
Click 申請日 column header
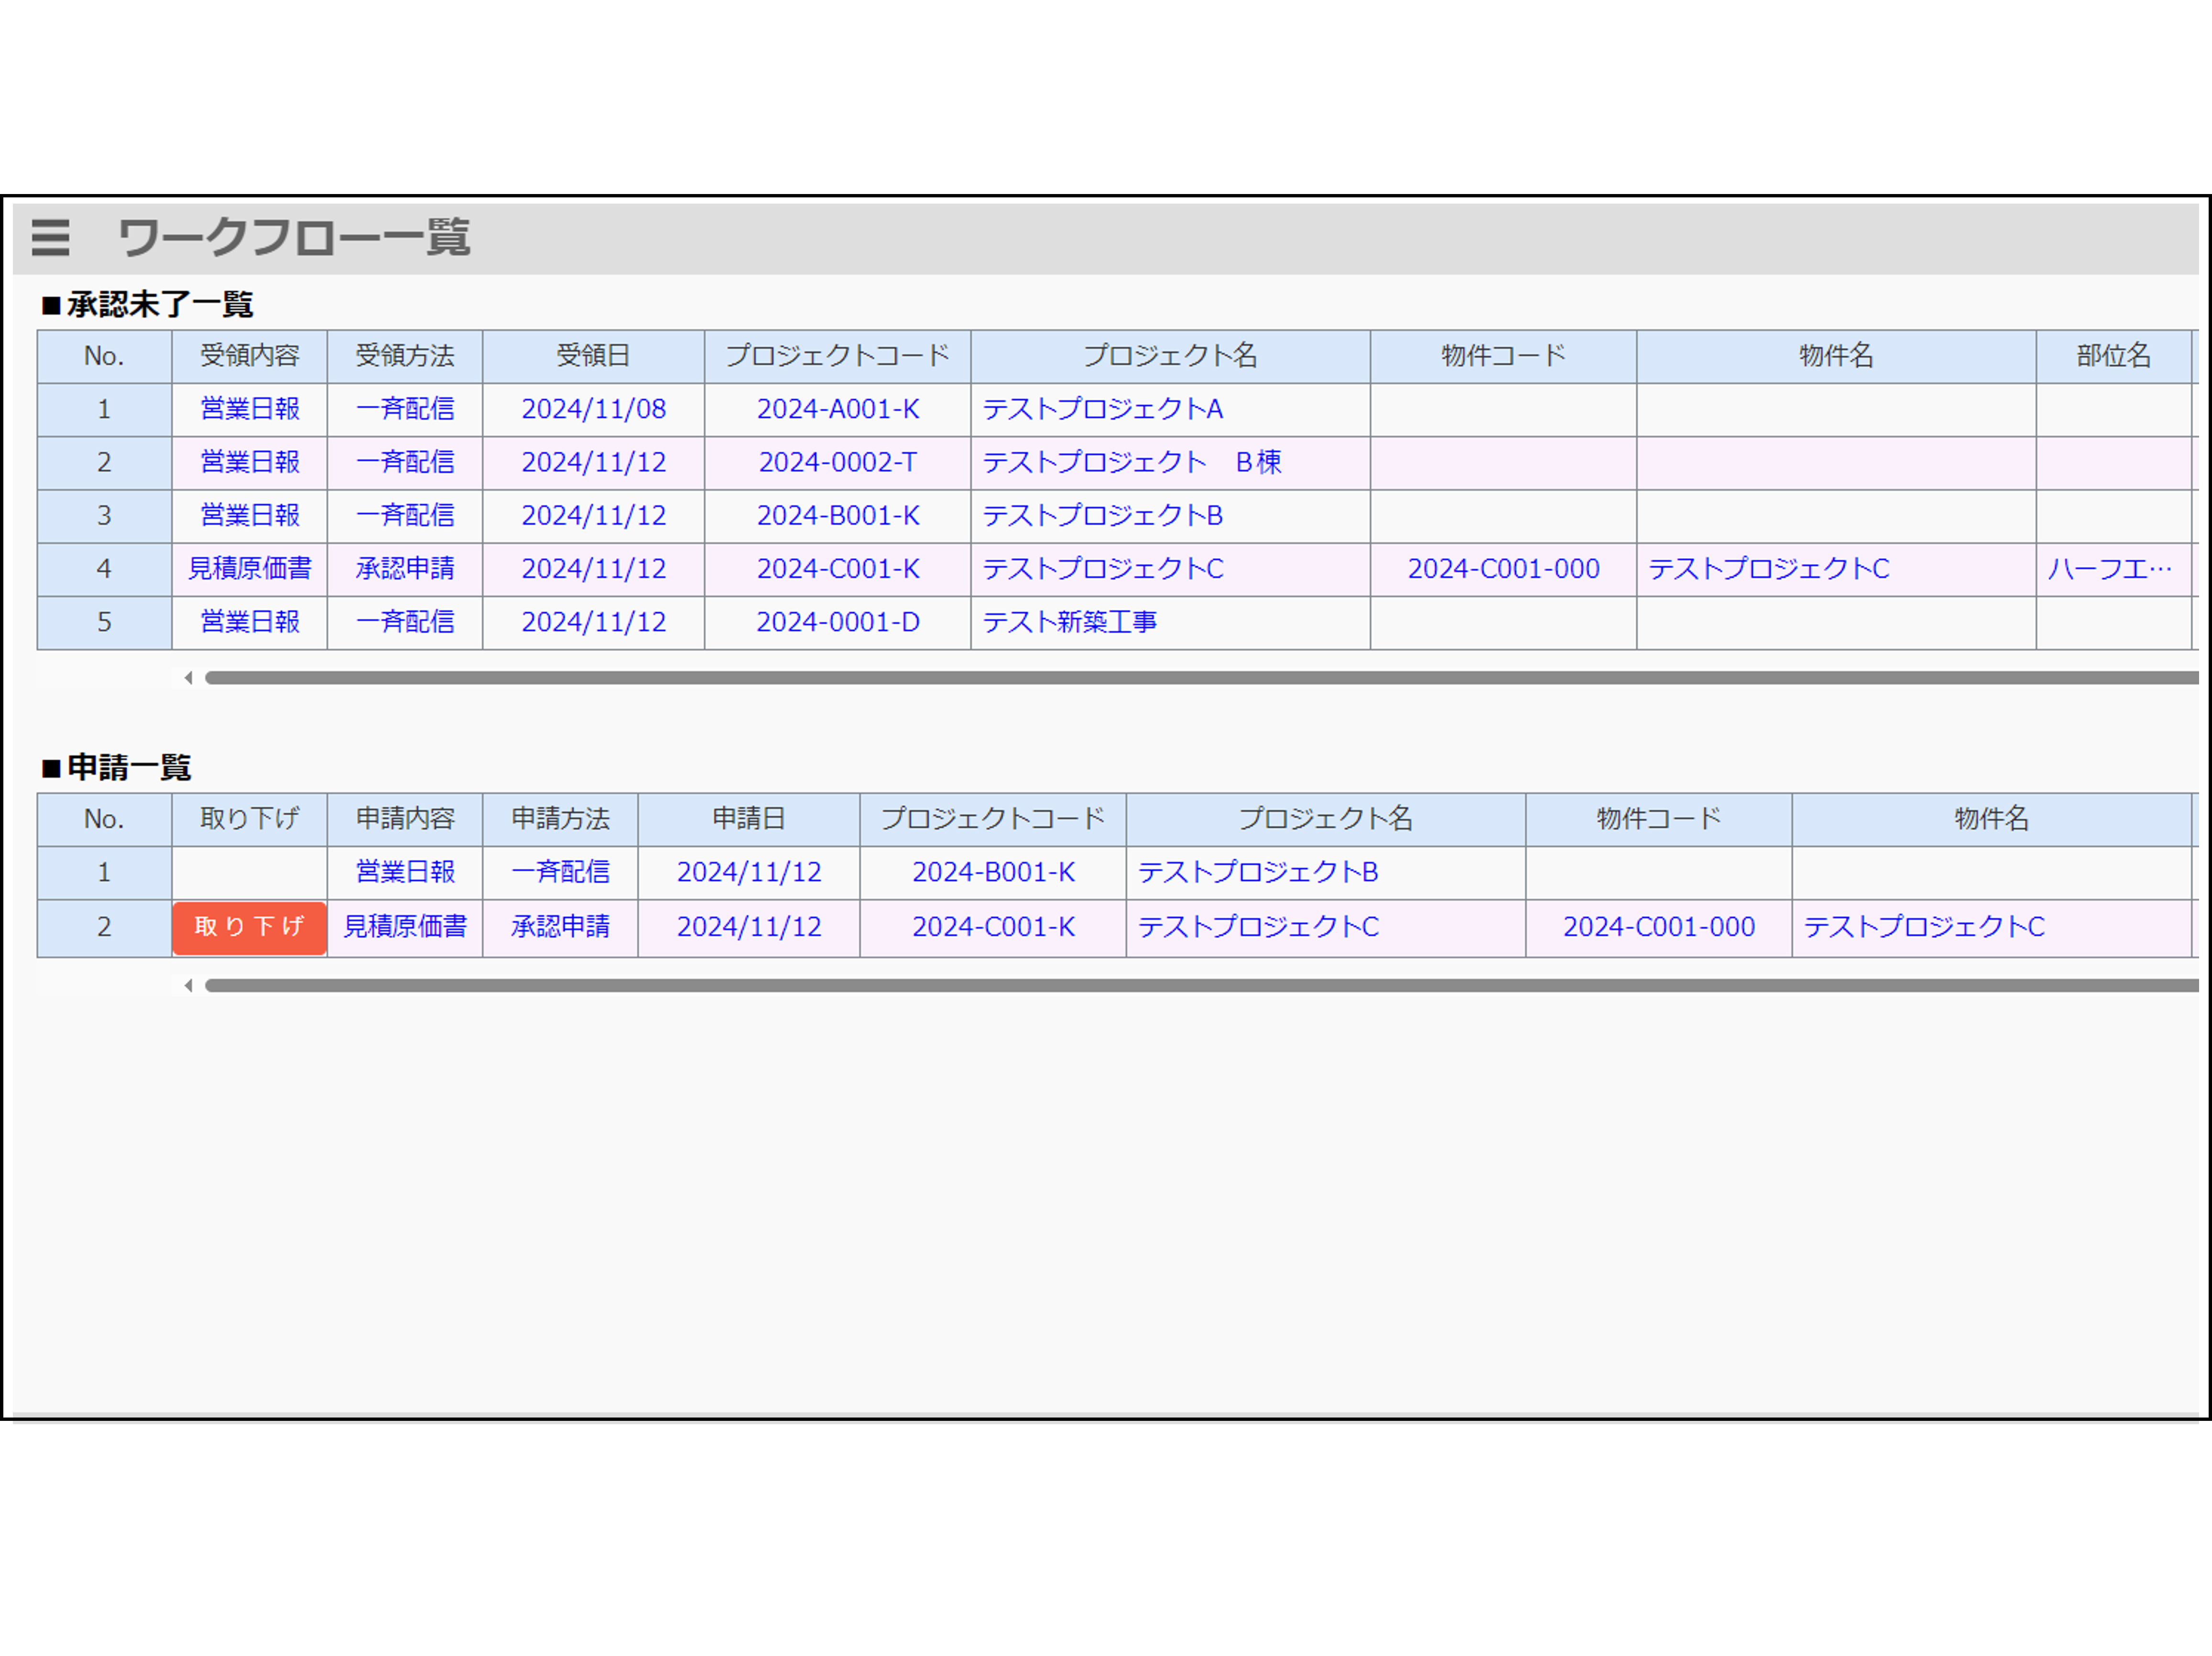coord(749,819)
